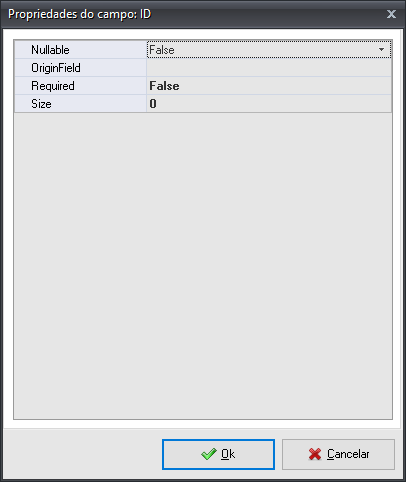This screenshot has width=406, height=482.
Task: Click the Size value cell showing 0
Action: tap(269, 104)
